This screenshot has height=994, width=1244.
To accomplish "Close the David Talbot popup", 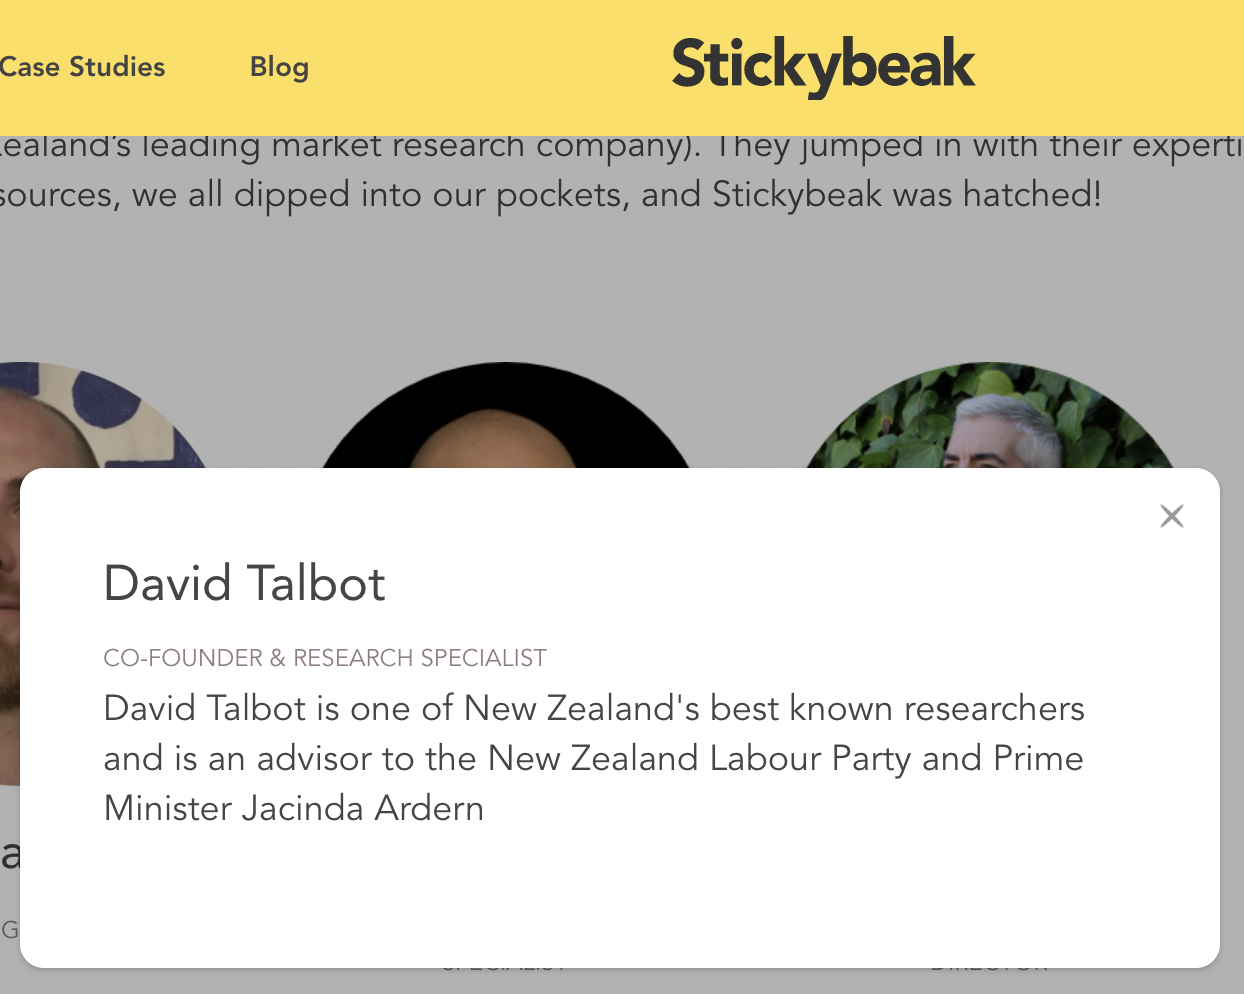I will tap(1171, 516).
